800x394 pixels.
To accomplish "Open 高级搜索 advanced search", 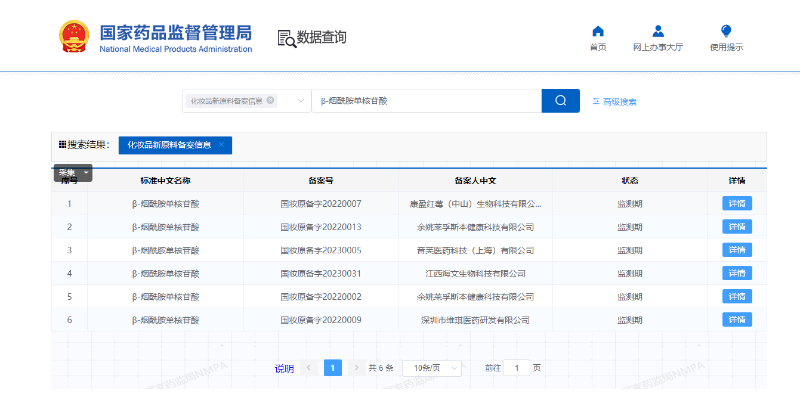I will pos(615,102).
